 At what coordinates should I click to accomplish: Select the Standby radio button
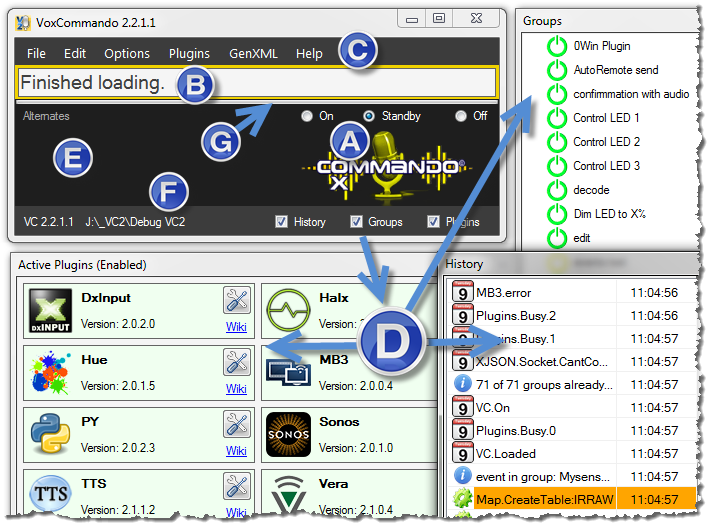369,116
